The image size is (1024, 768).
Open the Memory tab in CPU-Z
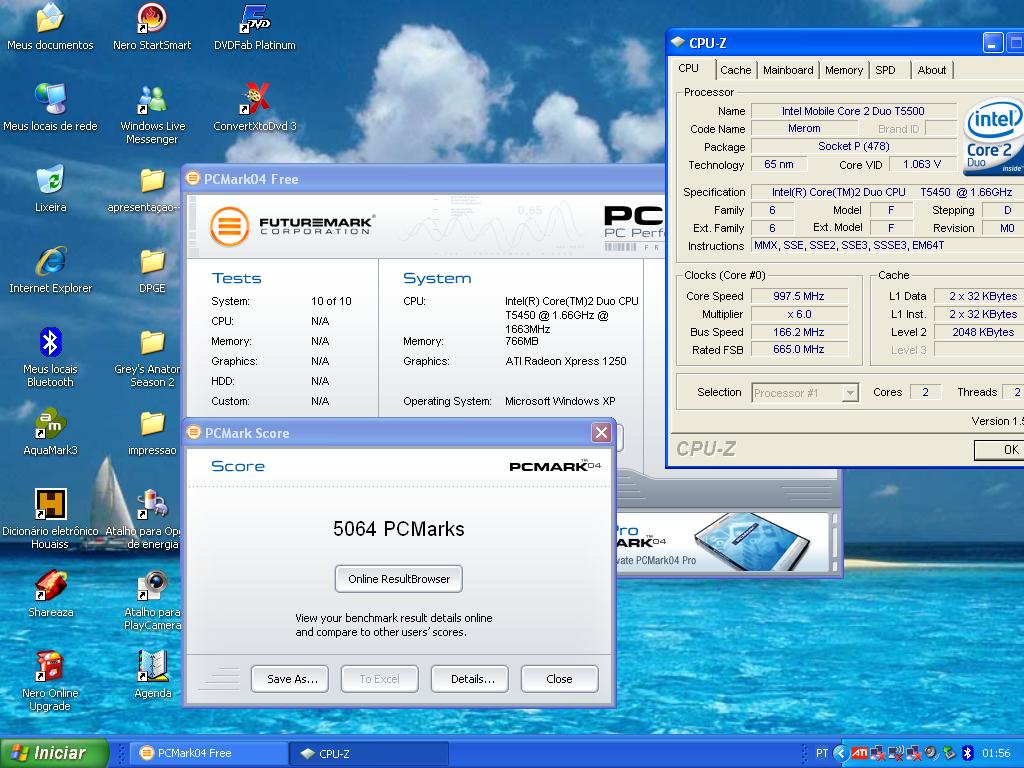pos(844,70)
